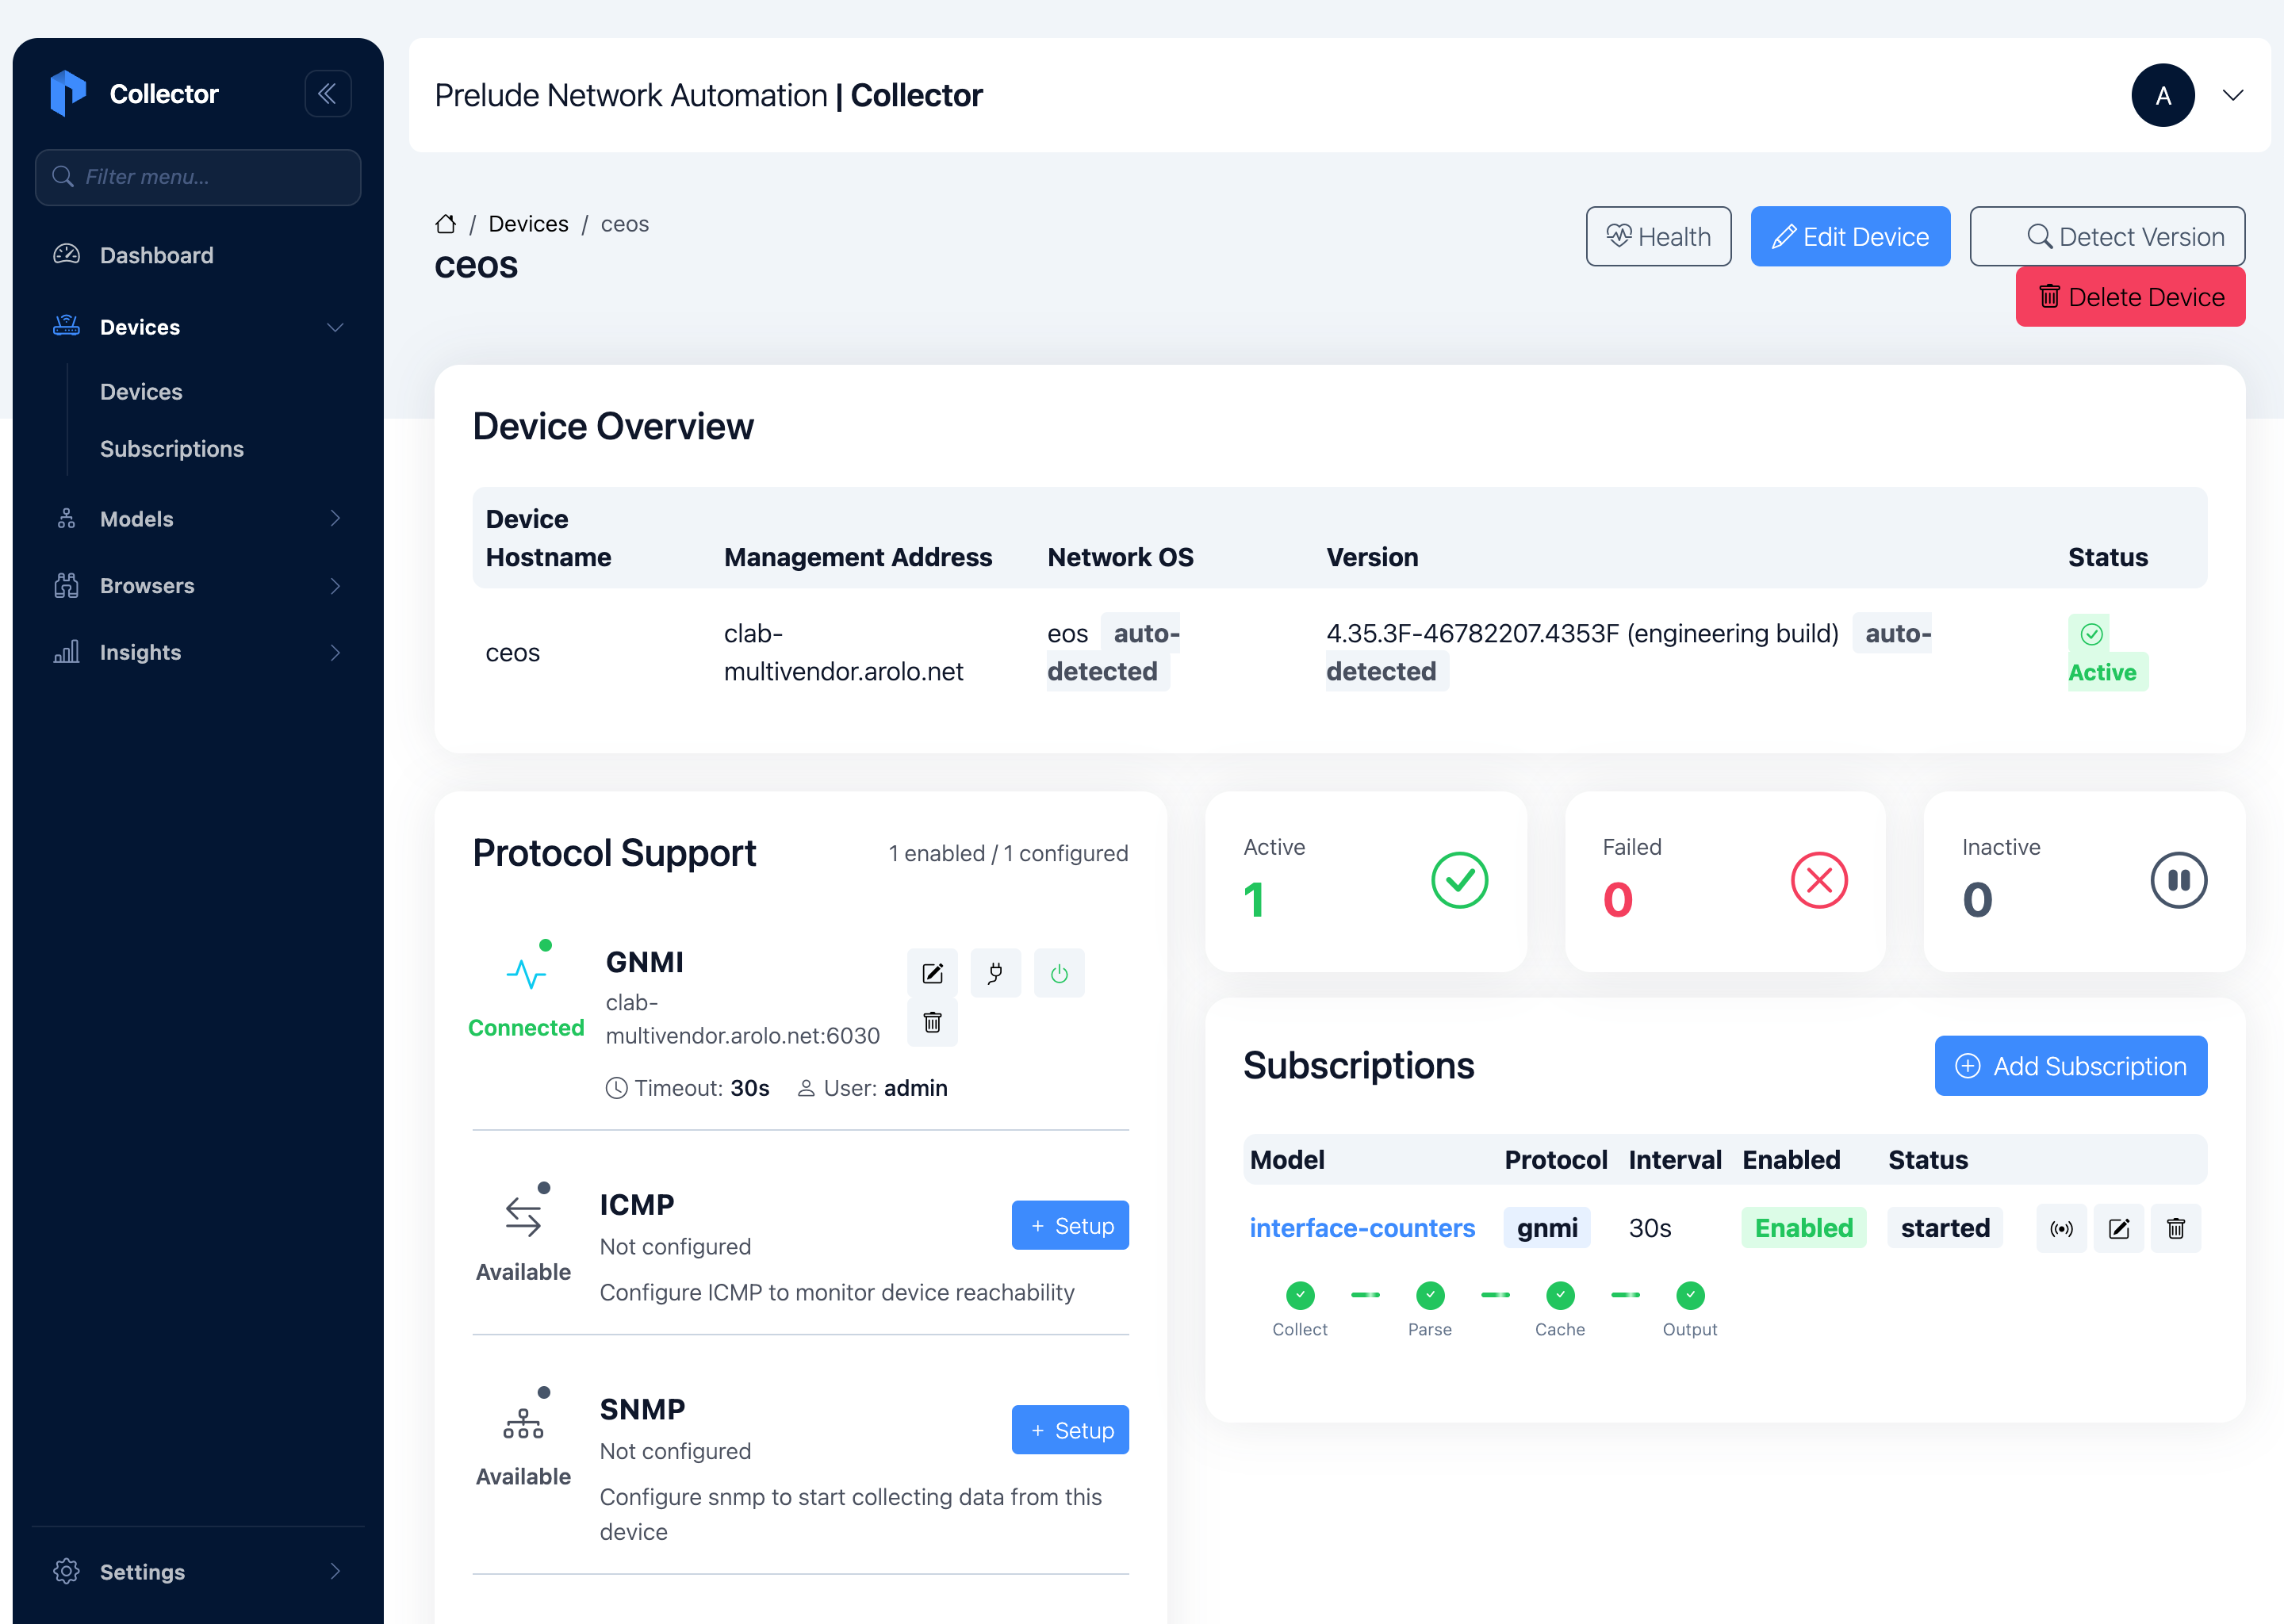The height and width of the screenshot is (1624, 2284).
Task: Click the ICMP arrows icon
Action: pos(523,1216)
